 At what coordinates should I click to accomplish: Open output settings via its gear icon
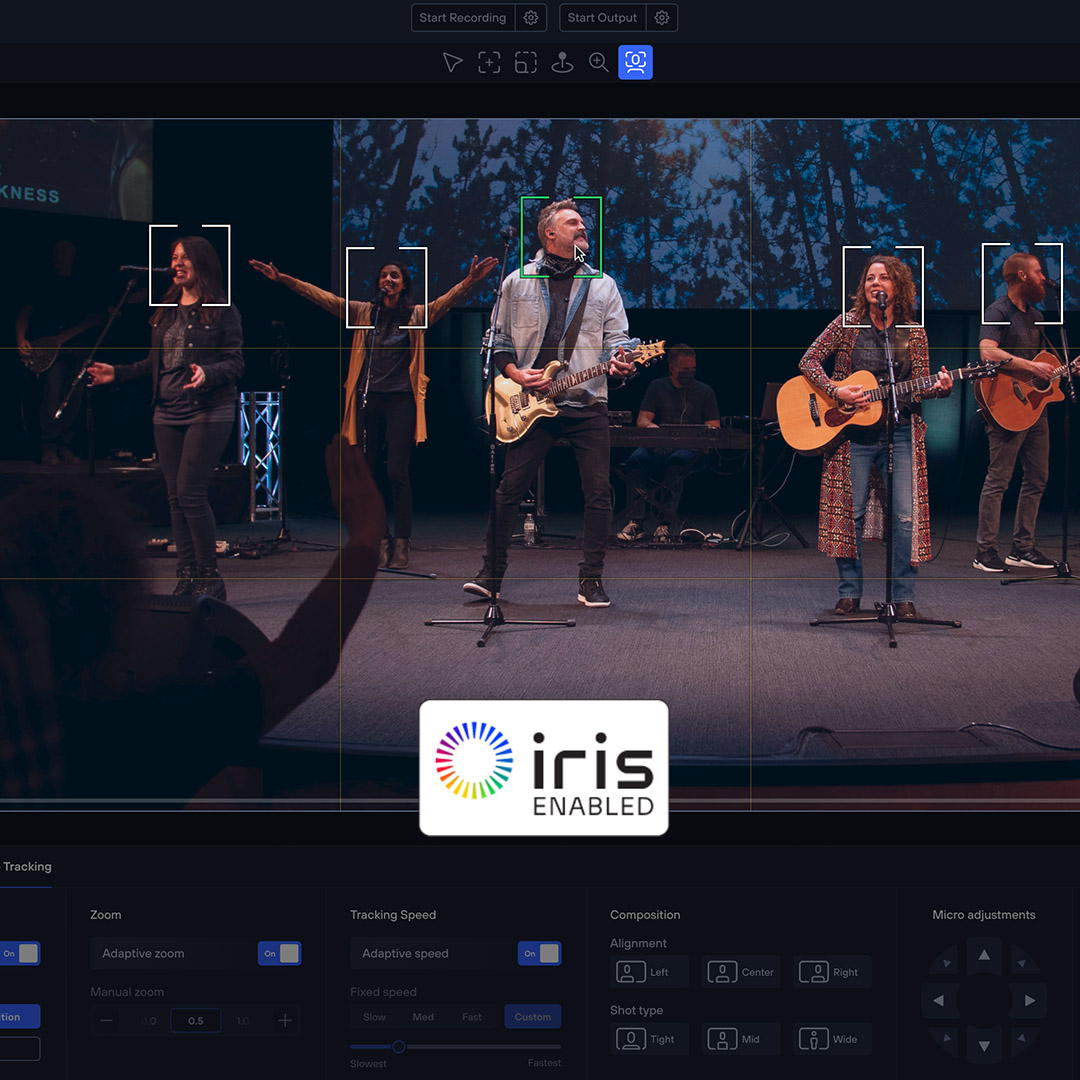661,18
